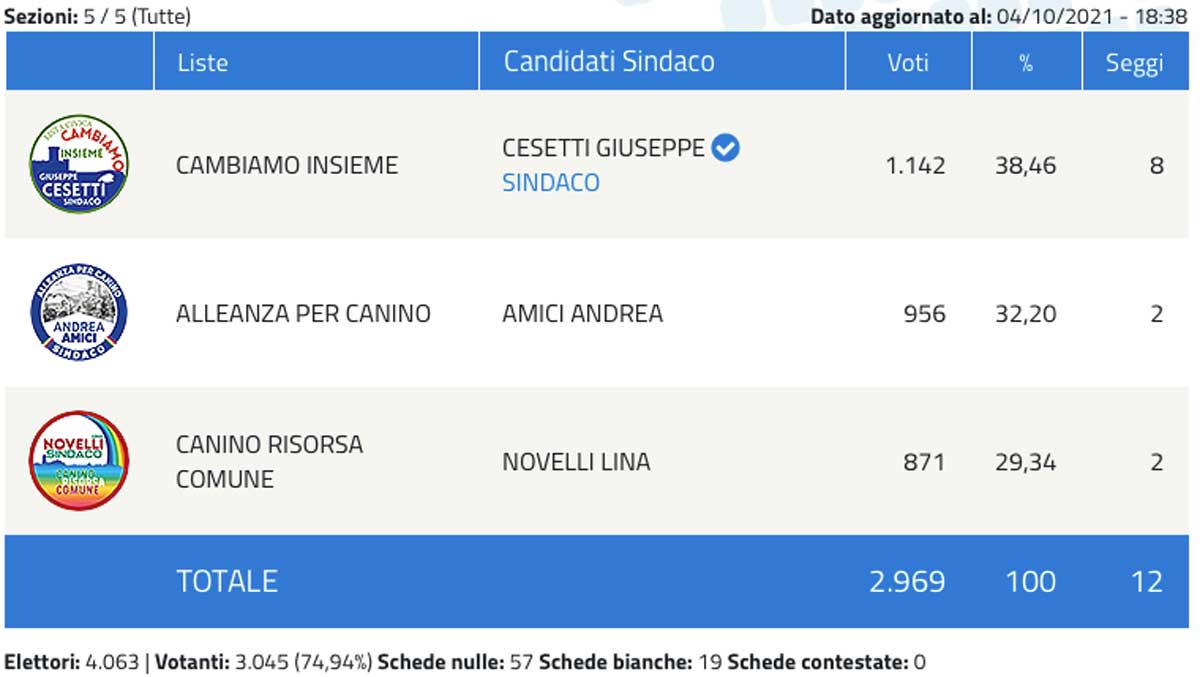Click candidate name Amici Andrea
This screenshot has height=677, width=1200.
tap(582, 314)
